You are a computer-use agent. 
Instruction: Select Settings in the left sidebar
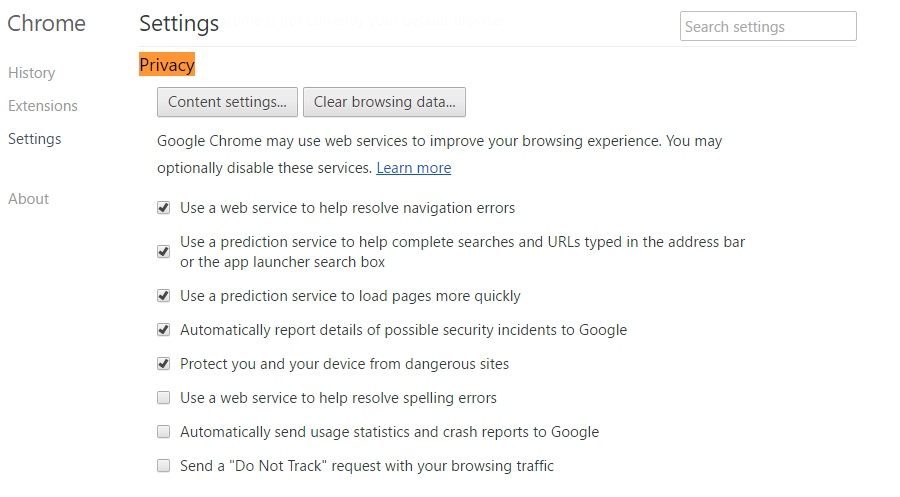[x=35, y=139]
